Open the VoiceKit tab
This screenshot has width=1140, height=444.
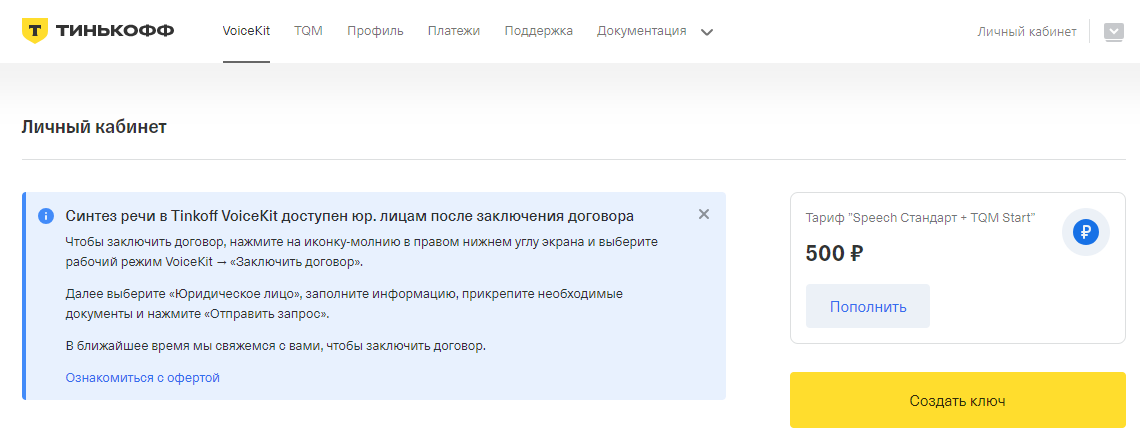[246, 31]
